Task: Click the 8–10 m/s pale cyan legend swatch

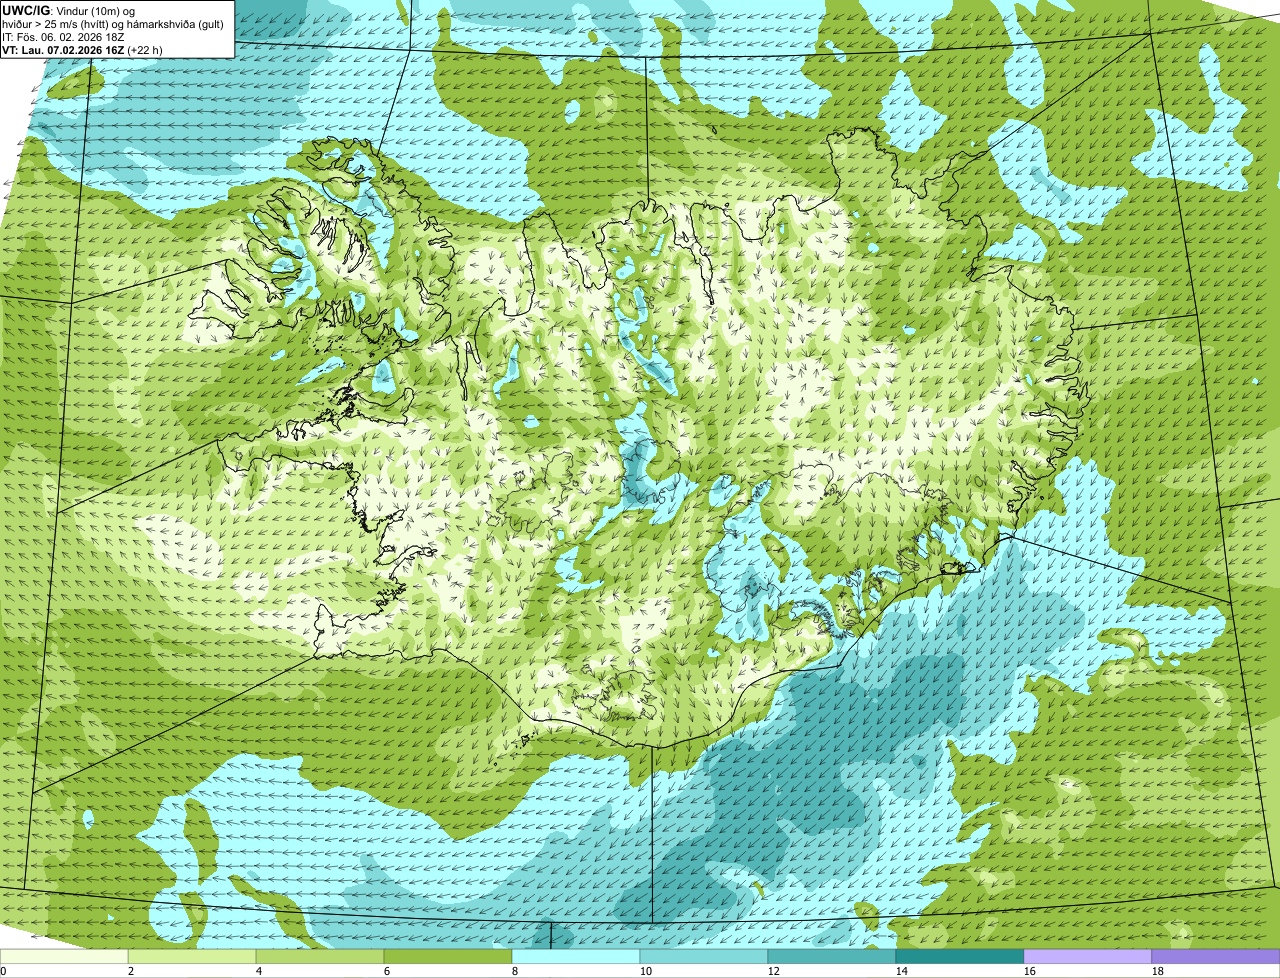Action: tap(576, 957)
